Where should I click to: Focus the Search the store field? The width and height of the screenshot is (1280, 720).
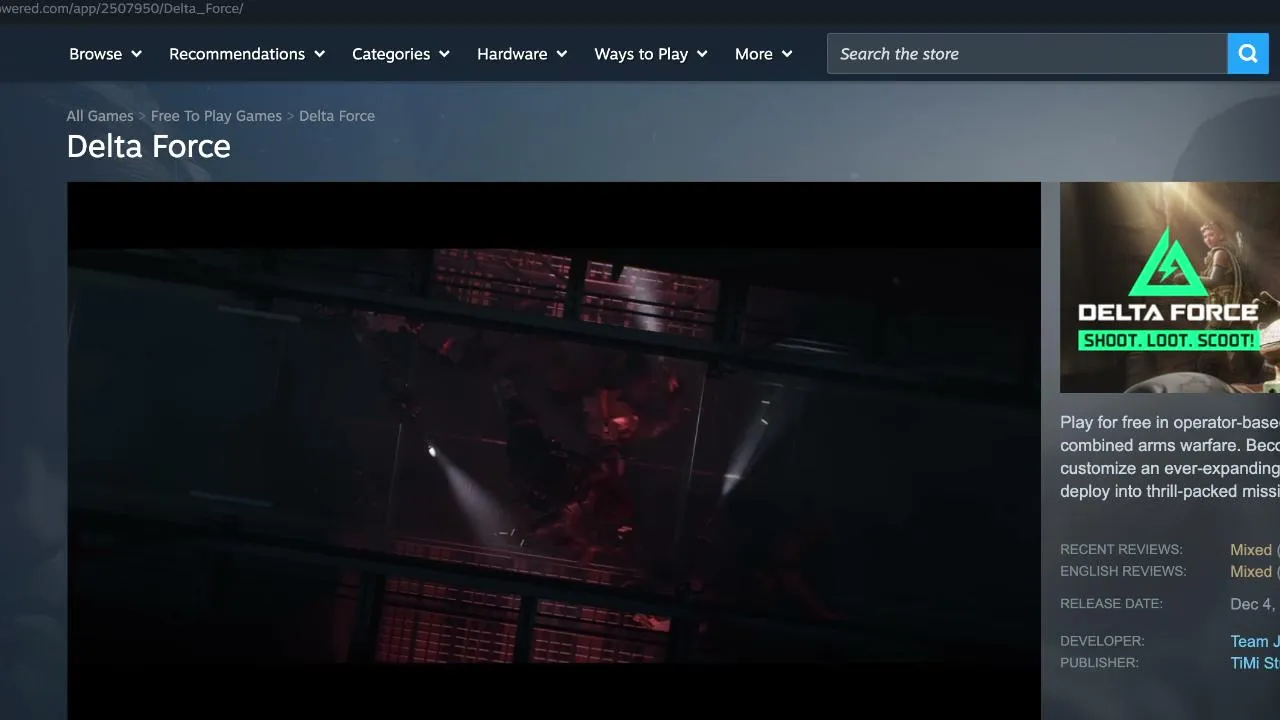click(x=1027, y=54)
